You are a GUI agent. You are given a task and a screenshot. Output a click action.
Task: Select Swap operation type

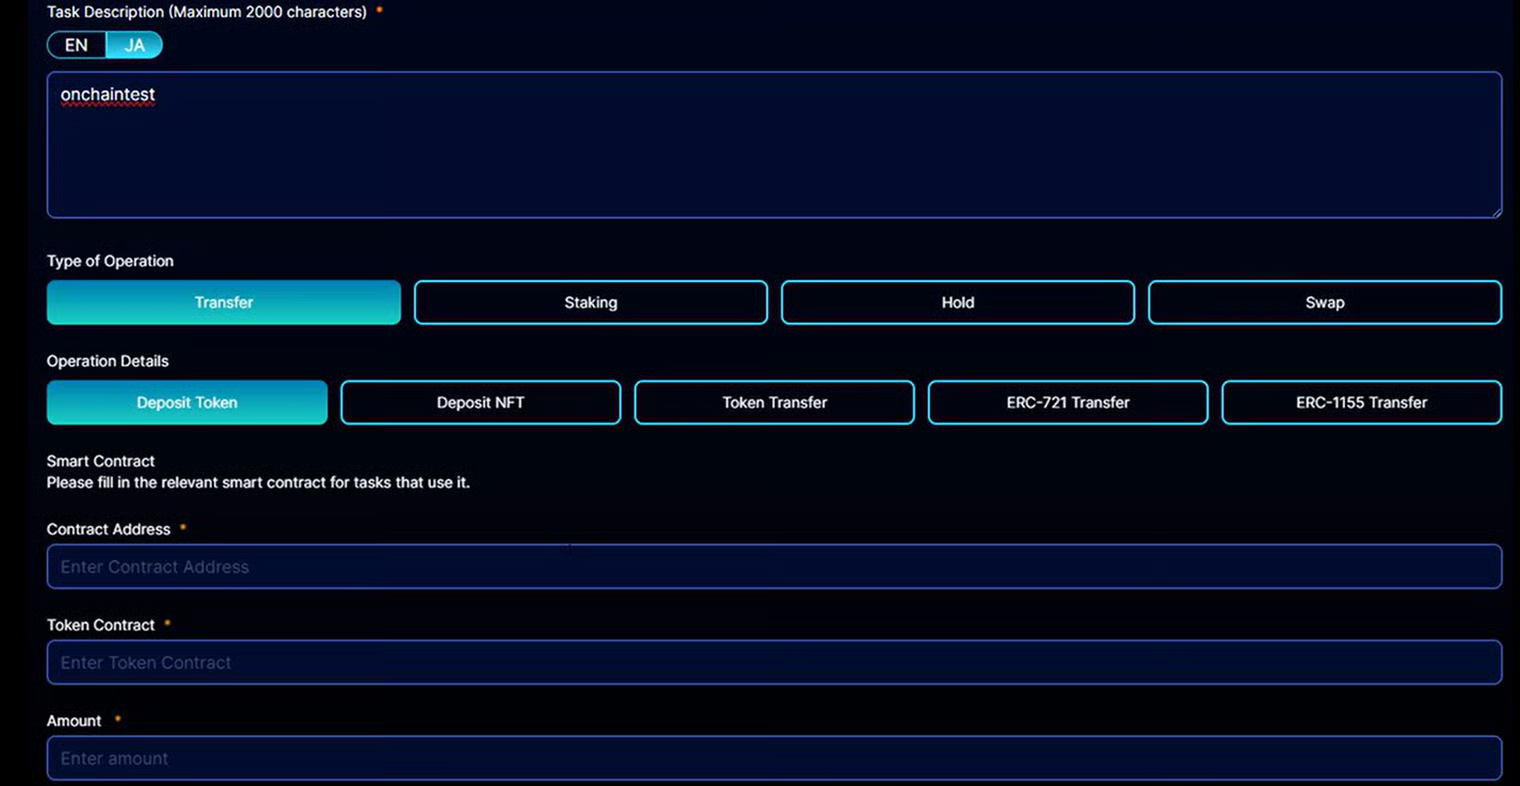1324,302
